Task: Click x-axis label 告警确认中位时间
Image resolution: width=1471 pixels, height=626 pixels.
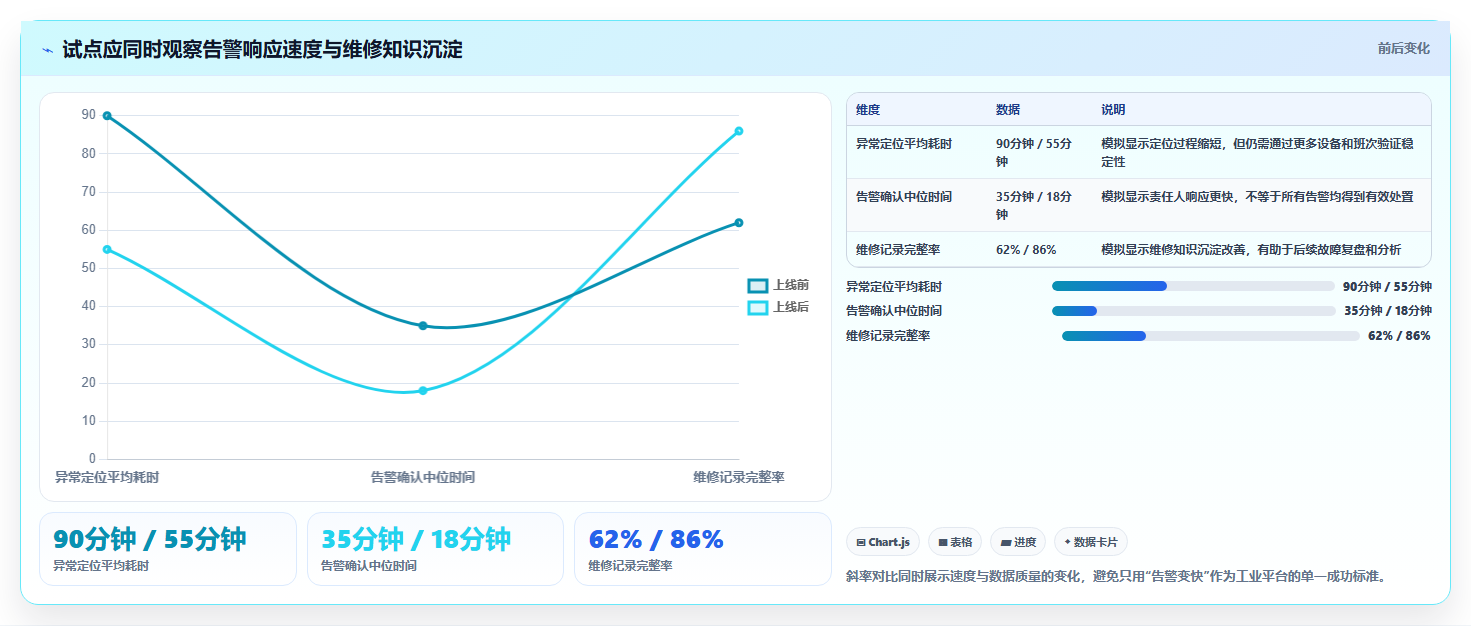Action: click(423, 478)
